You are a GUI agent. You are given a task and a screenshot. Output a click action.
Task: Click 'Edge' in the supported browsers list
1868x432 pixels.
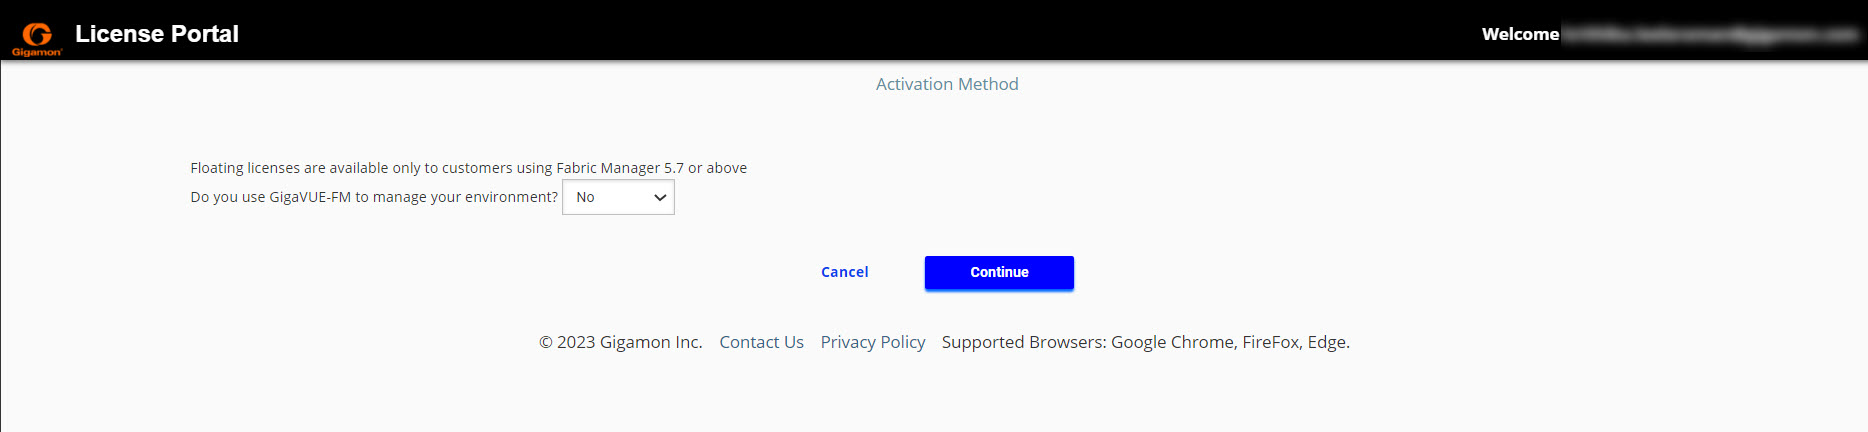(x=1327, y=342)
